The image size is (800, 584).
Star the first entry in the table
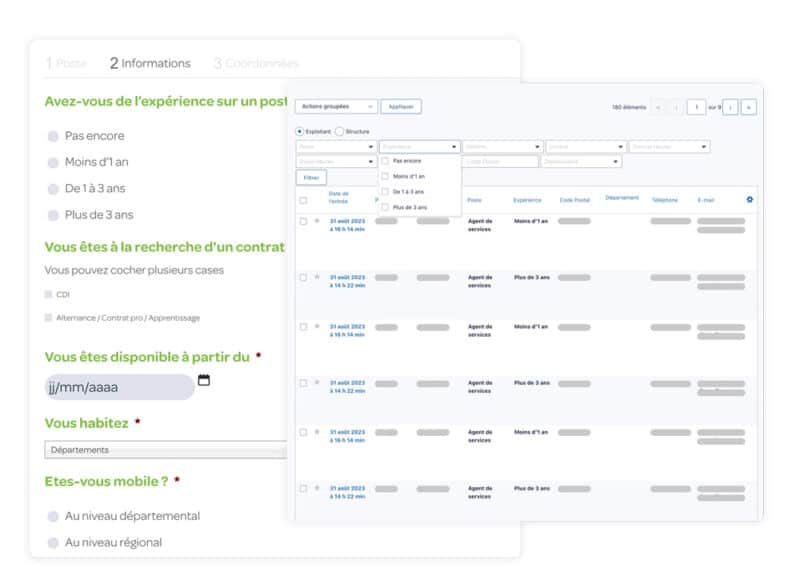pyautogui.click(x=317, y=220)
